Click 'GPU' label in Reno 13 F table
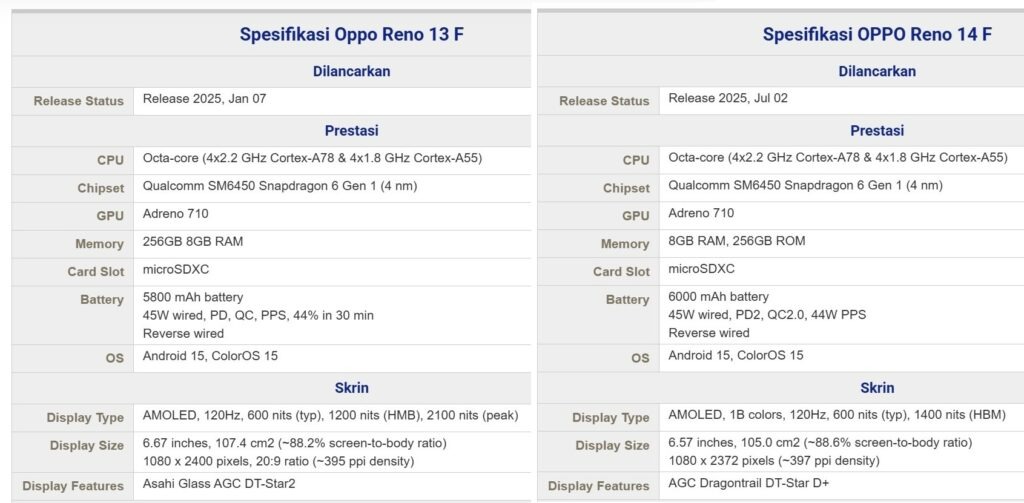 coord(110,216)
